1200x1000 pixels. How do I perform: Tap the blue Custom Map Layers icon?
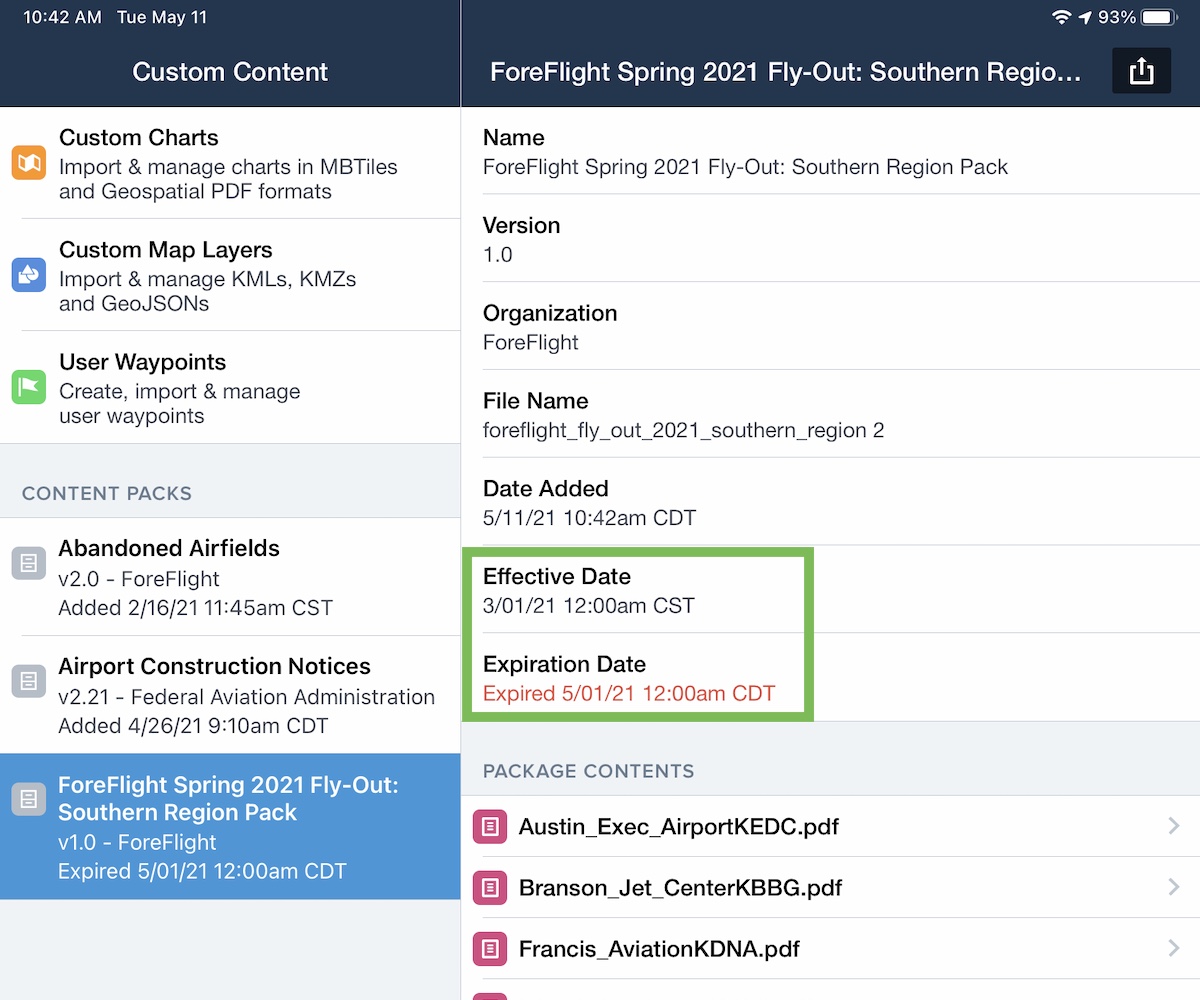click(29, 275)
